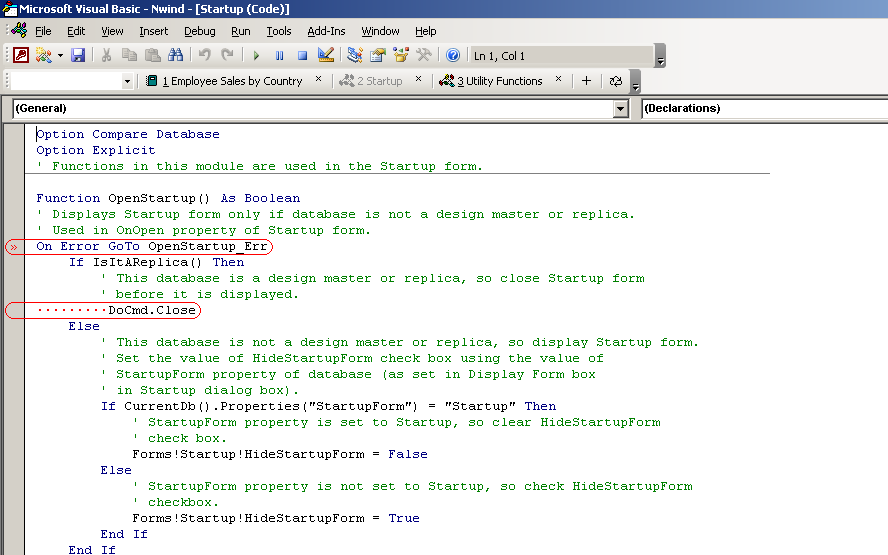
Task: Click the Function OpenStartup() As Boolean line
Action: [168, 198]
